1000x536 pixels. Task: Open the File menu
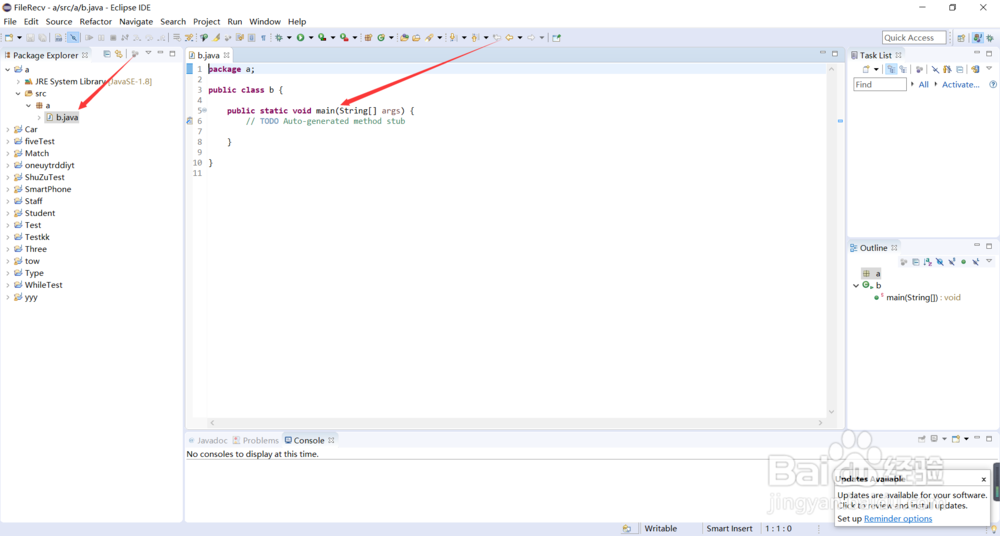click(10, 21)
